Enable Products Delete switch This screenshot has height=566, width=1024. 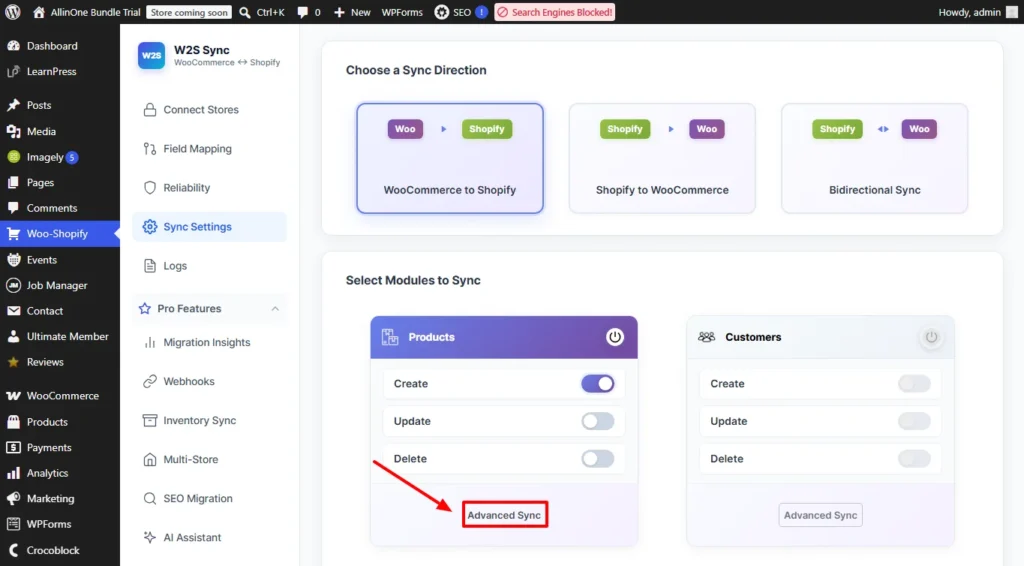tap(598, 458)
